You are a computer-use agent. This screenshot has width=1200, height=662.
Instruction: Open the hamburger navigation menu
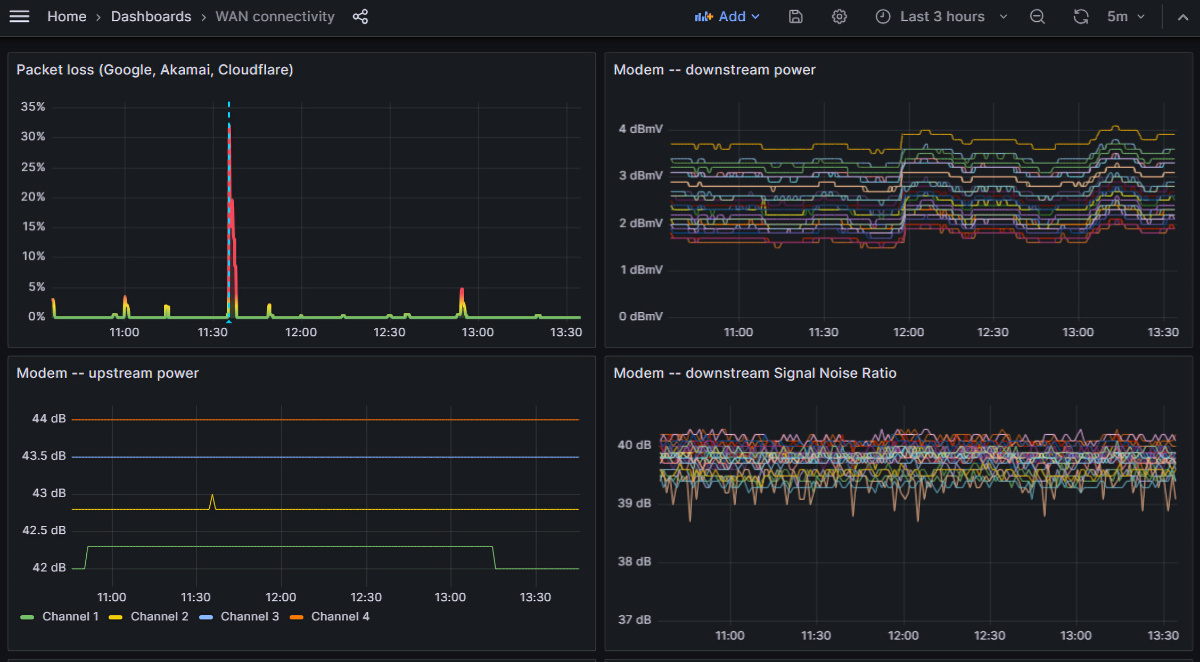19,17
